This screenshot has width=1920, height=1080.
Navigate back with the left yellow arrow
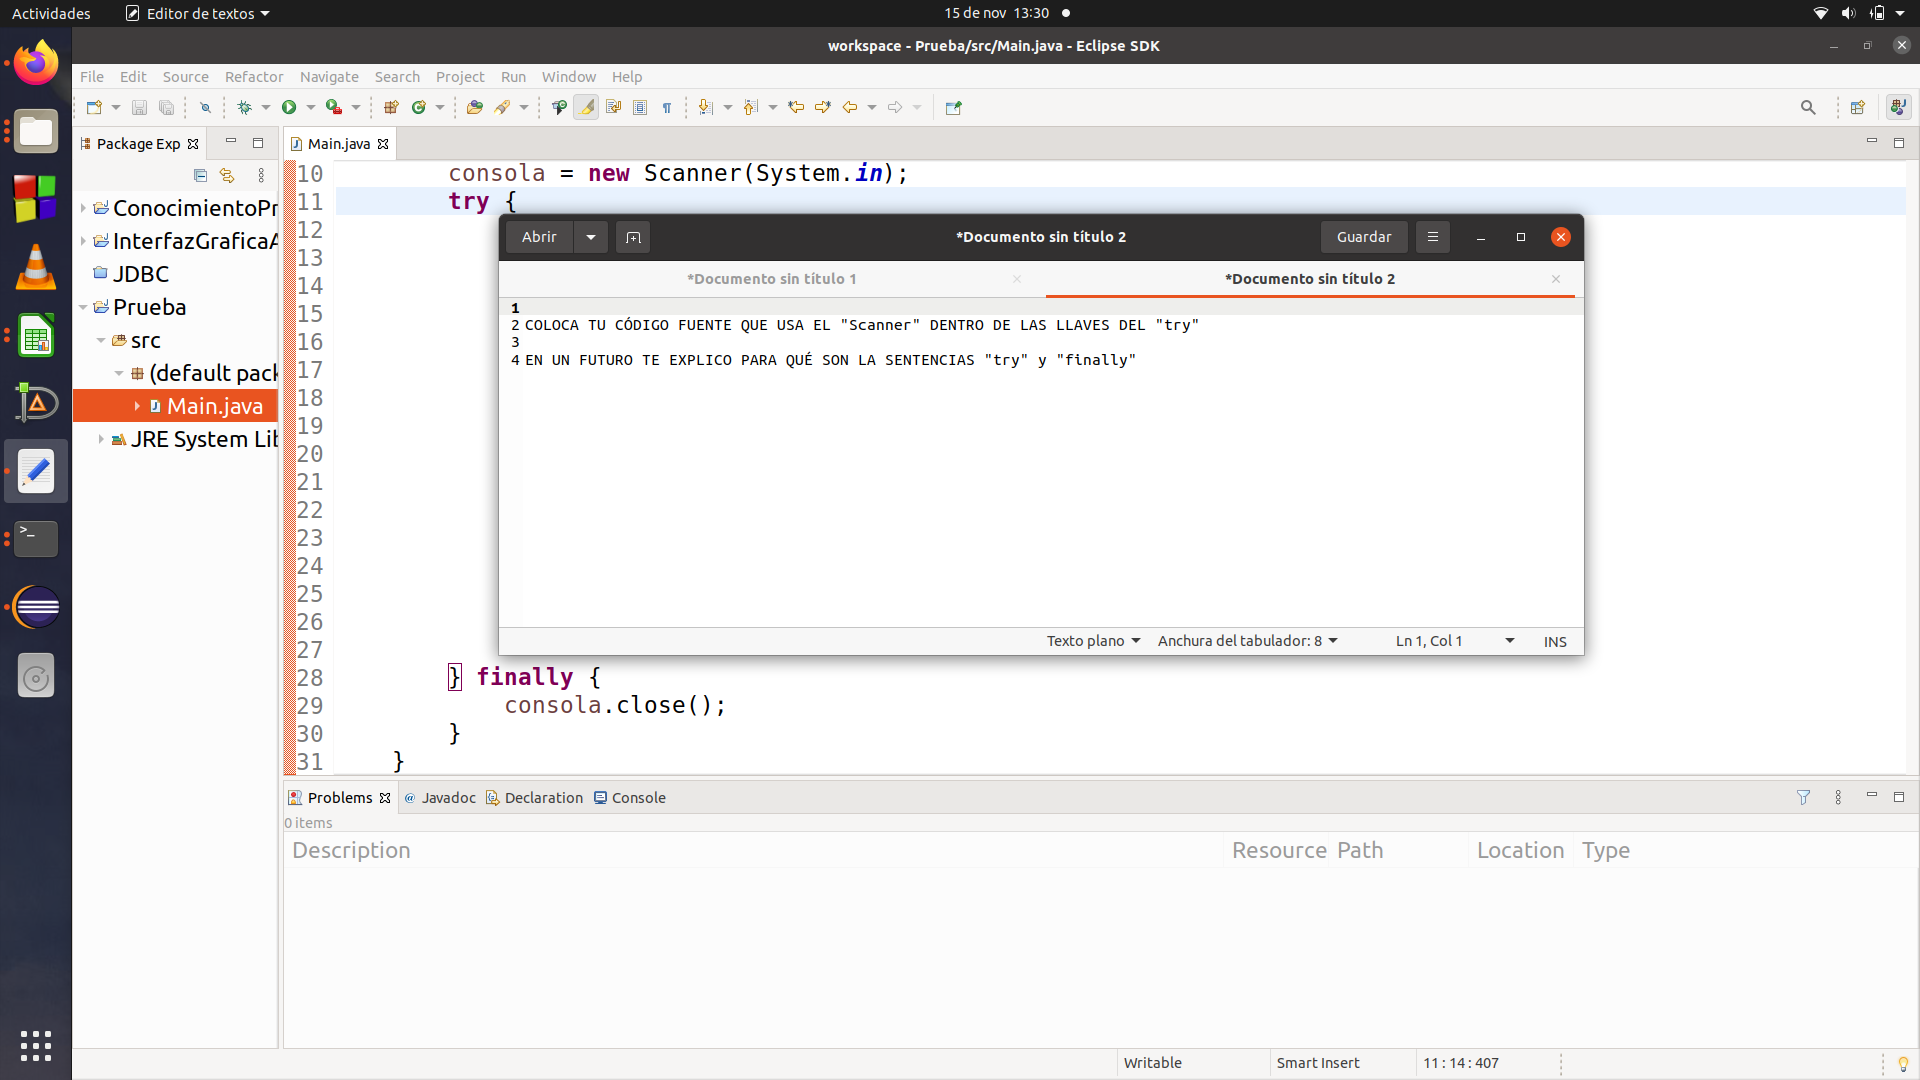point(850,108)
